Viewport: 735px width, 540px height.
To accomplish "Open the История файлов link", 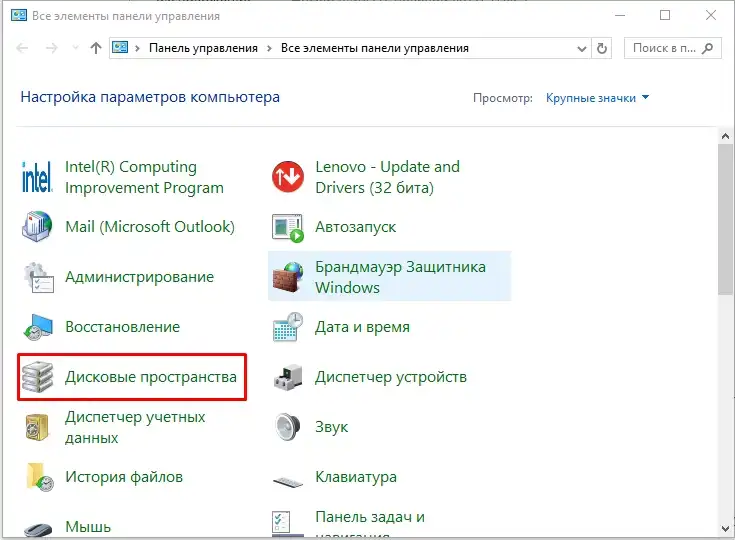I will 124,477.
